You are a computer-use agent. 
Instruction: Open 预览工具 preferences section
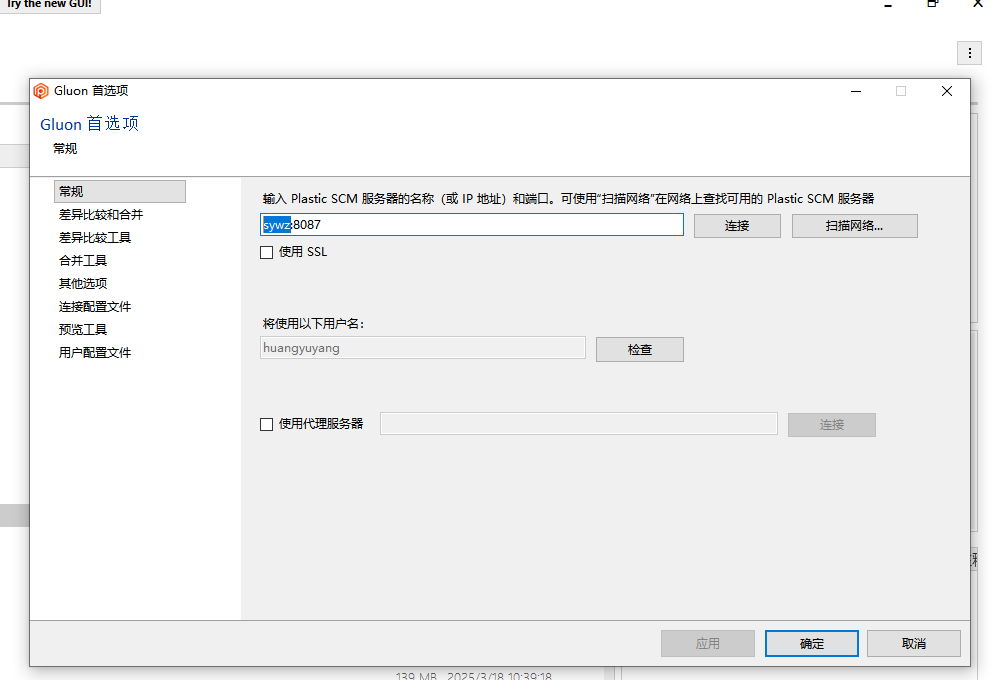83,330
